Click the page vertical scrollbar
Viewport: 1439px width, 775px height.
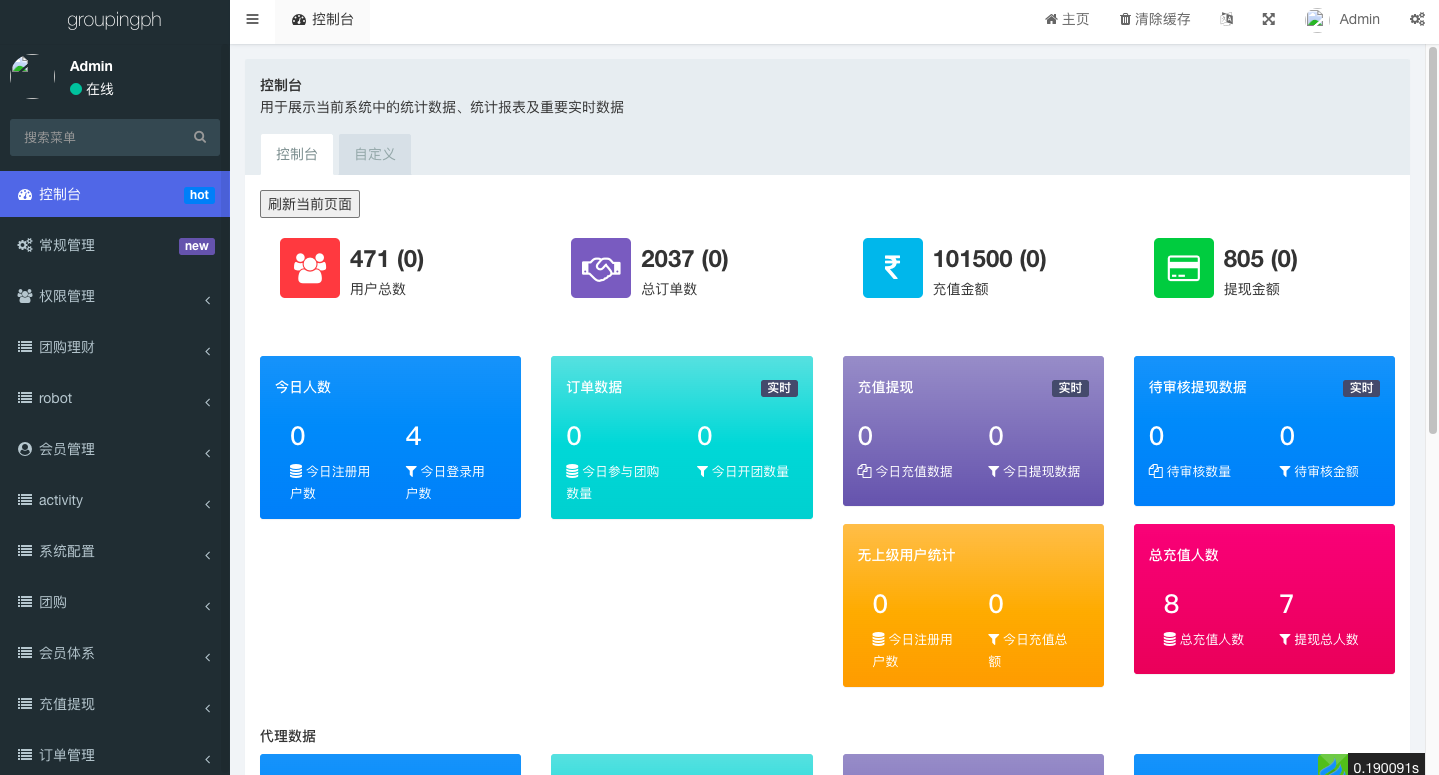[x=1432, y=240]
